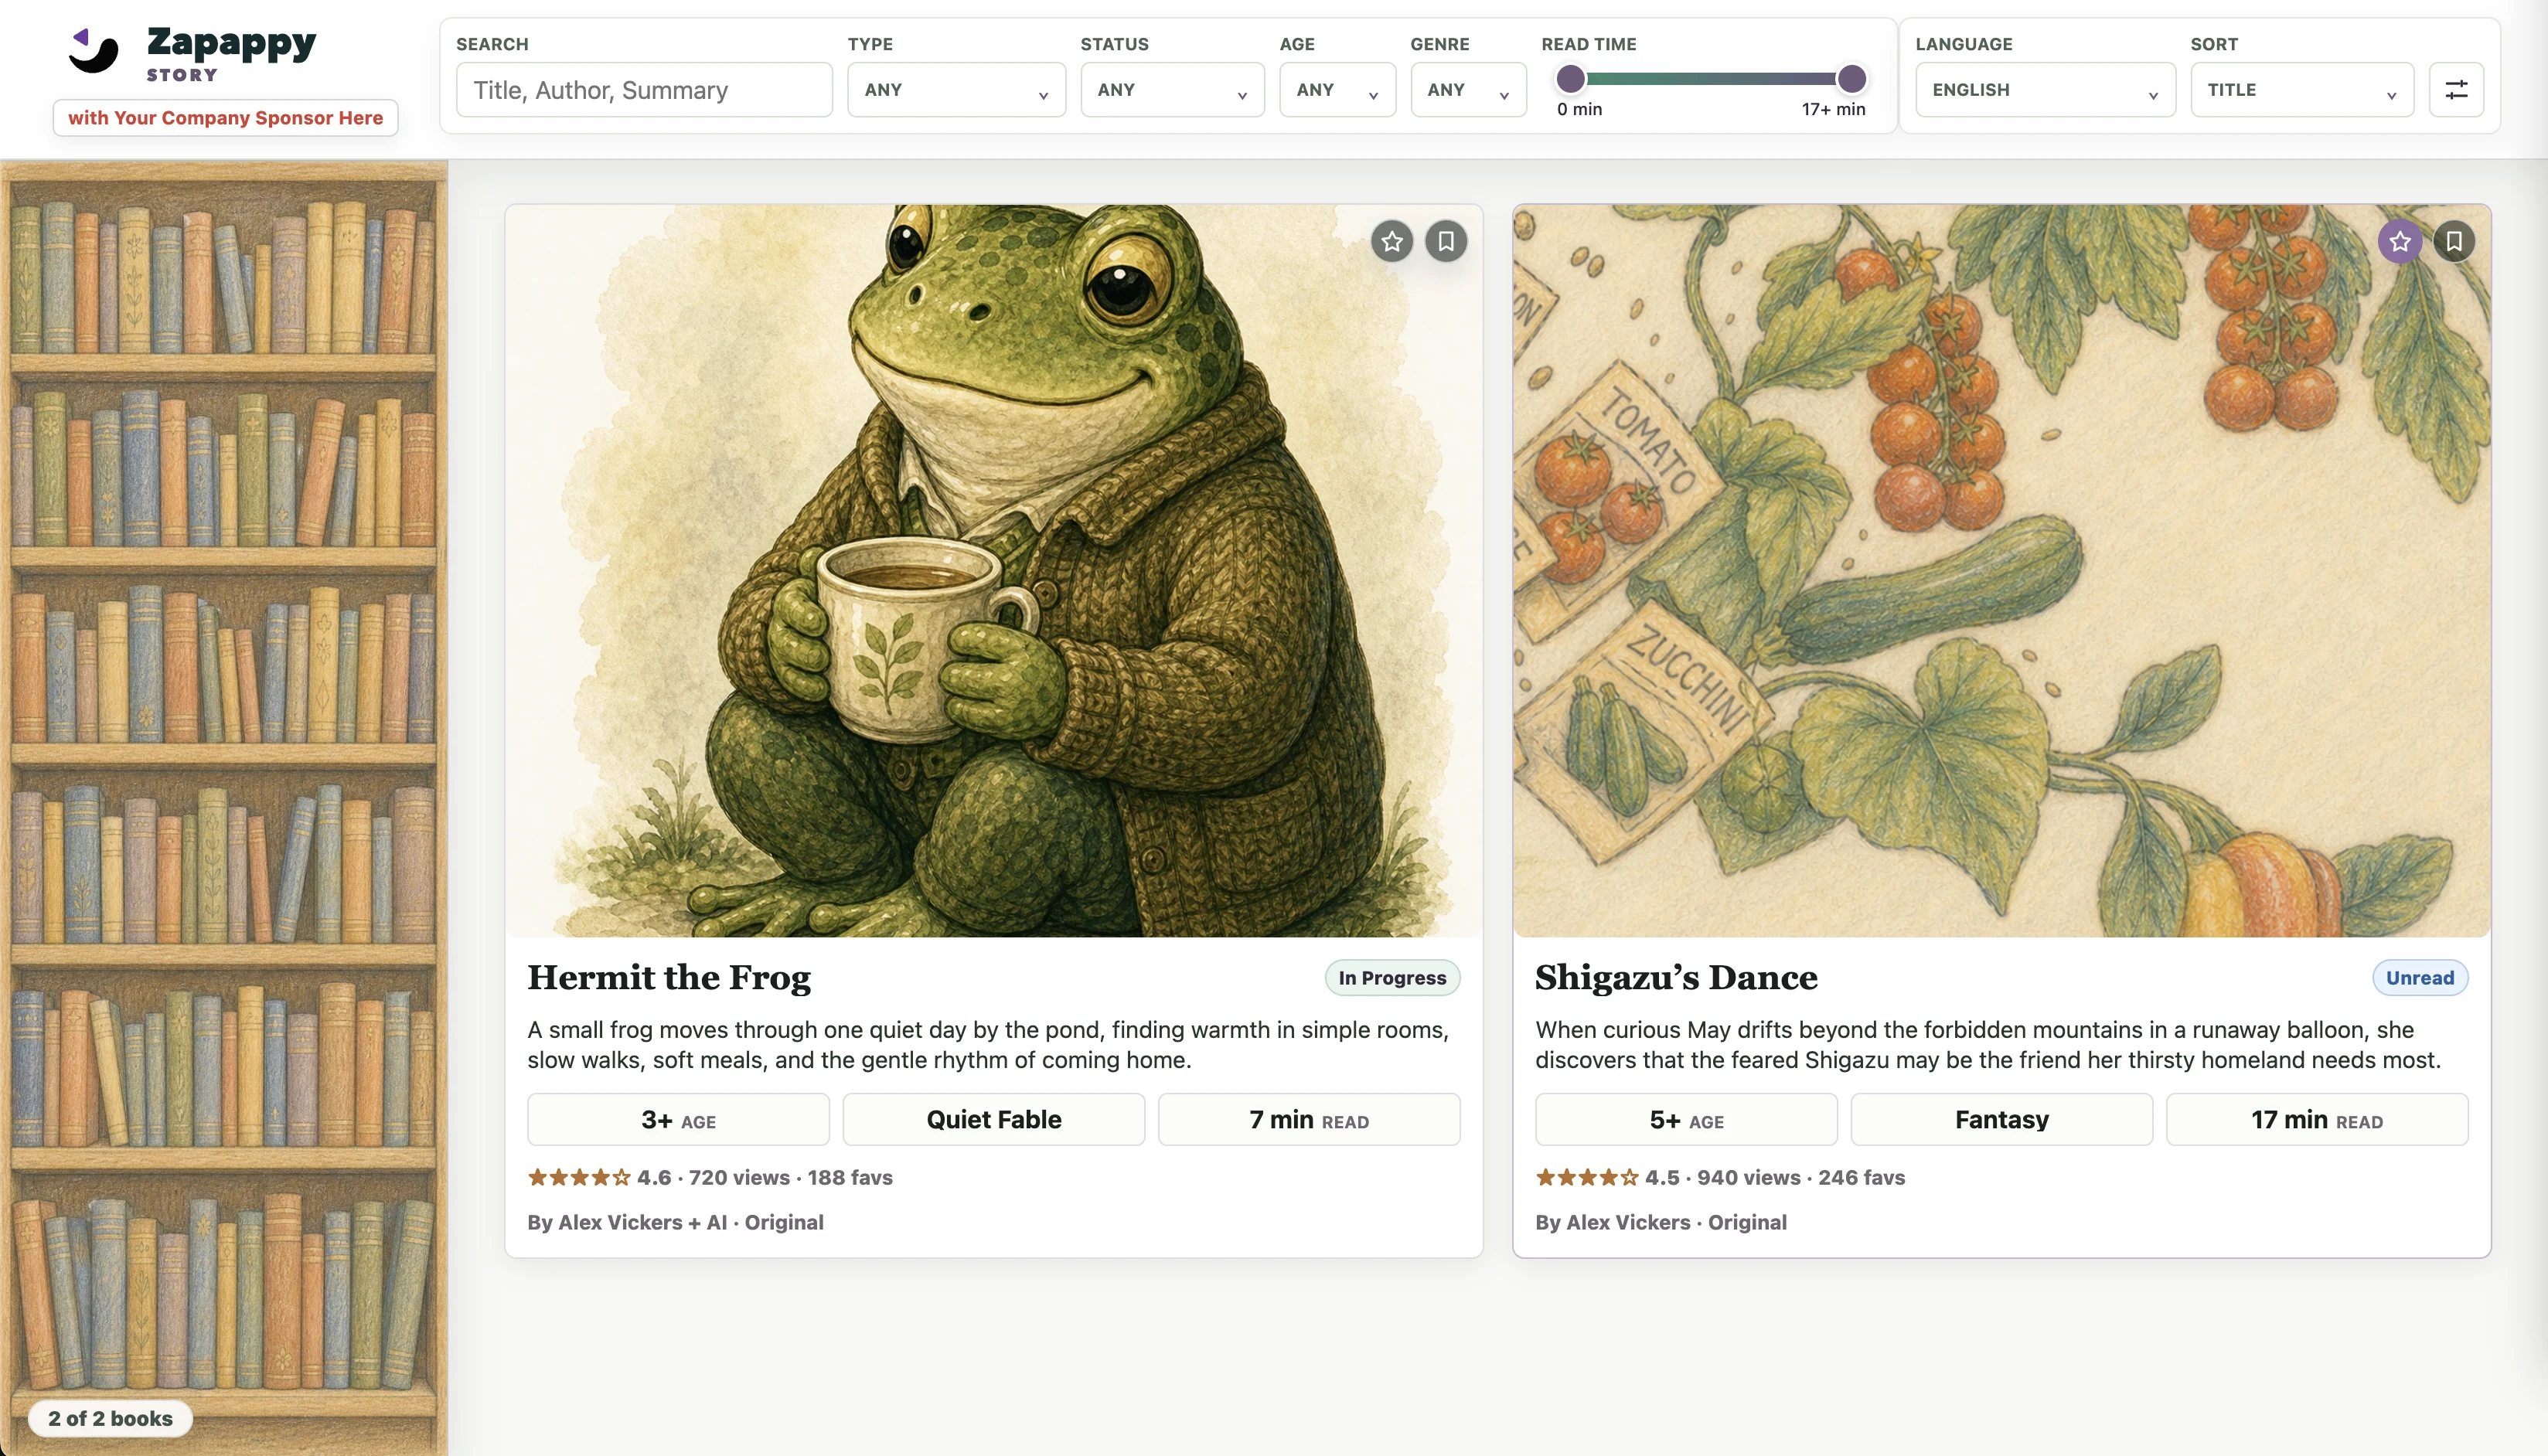Select the Fantasy genre tag
This screenshot has width=2548, height=1456.
point(2001,1120)
